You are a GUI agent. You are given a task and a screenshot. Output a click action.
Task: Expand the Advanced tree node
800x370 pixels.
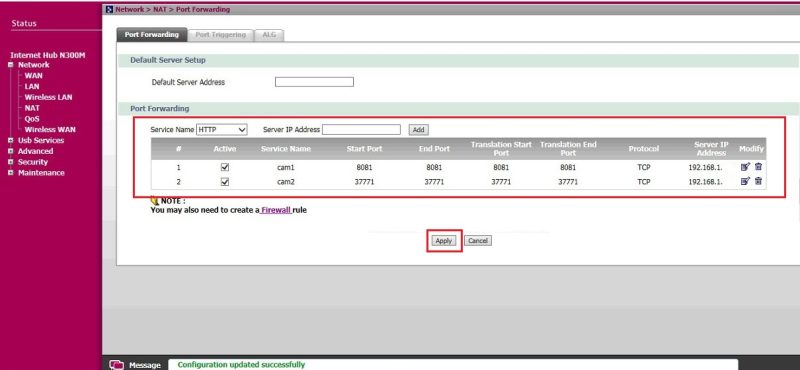pos(10,151)
